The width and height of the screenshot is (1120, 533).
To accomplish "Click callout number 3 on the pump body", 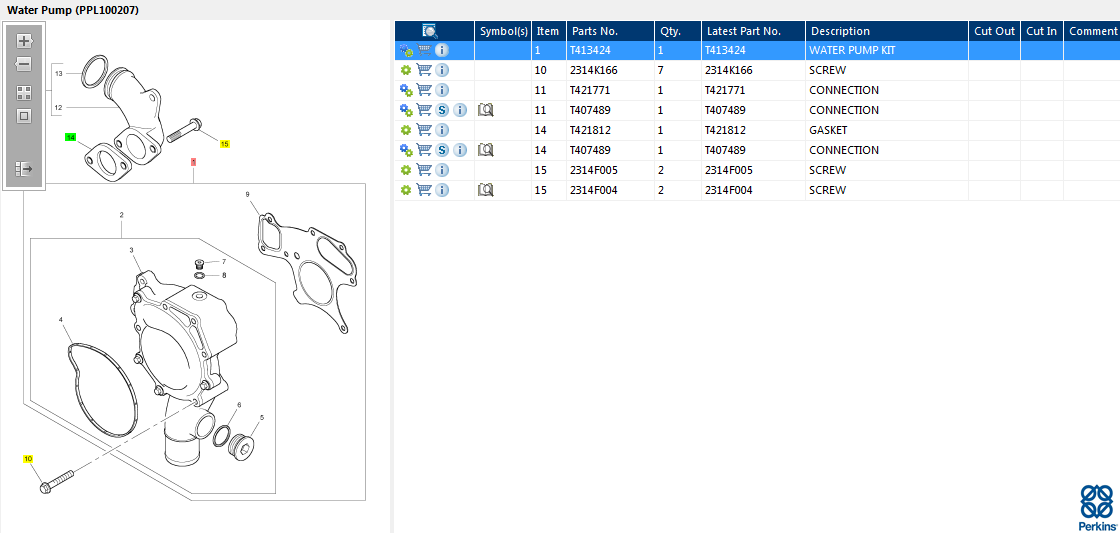I will click(131, 250).
